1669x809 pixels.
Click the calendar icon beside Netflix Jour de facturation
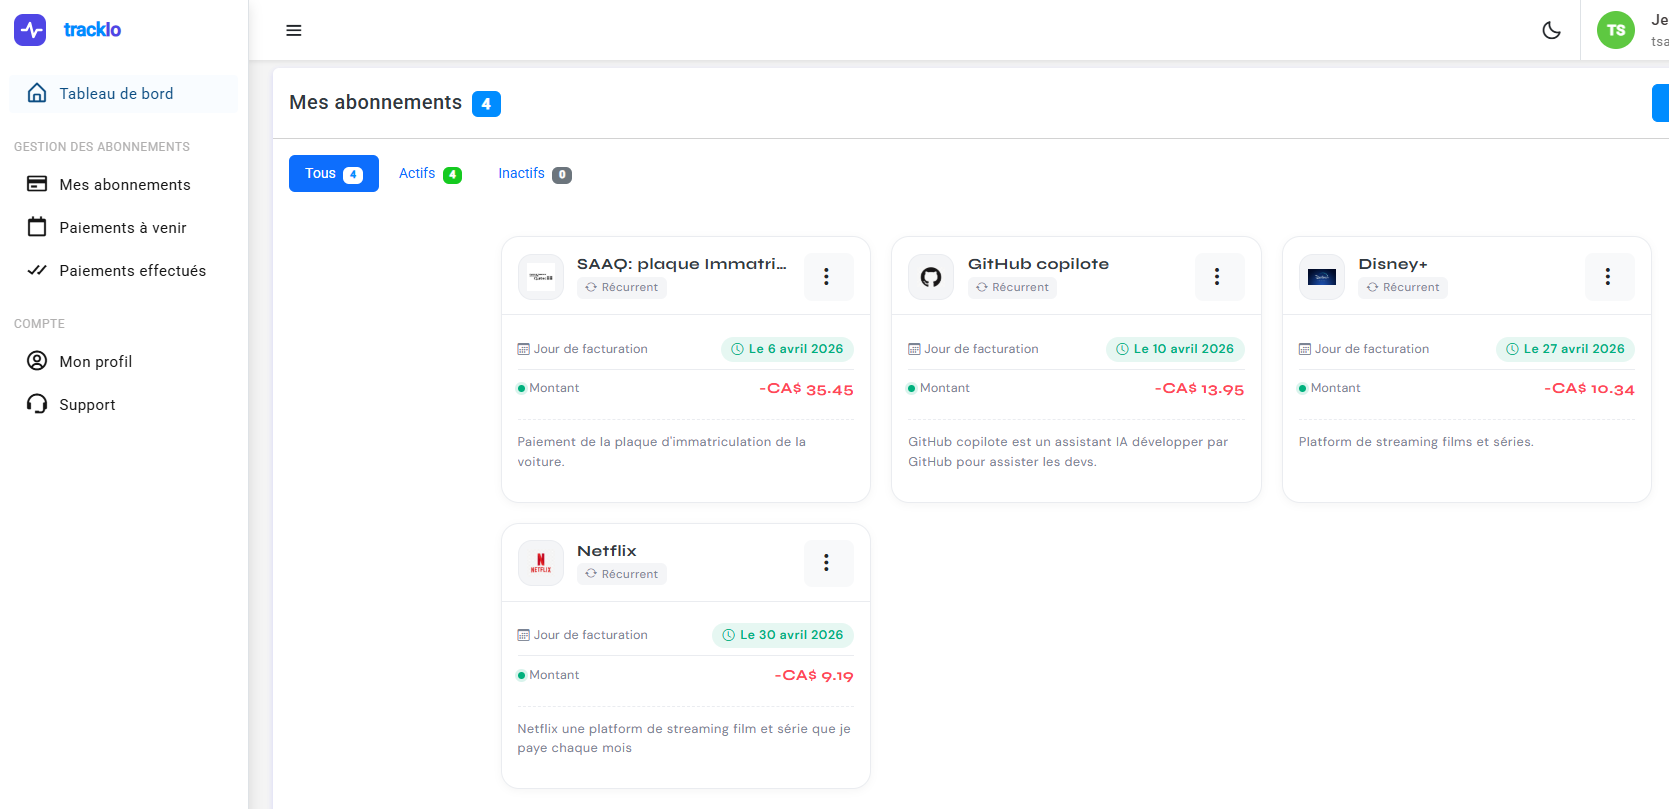(x=523, y=635)
